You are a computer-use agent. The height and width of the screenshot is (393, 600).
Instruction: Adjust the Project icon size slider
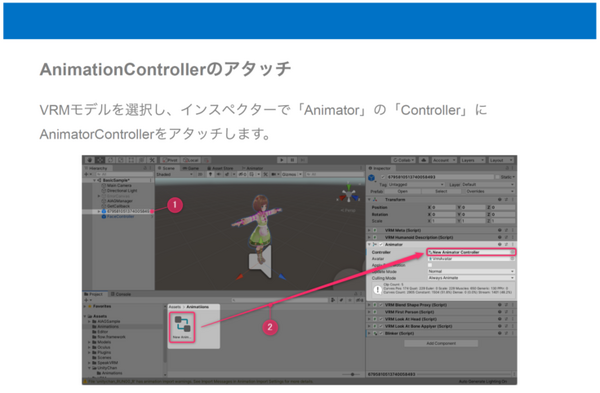click(352, 374)
